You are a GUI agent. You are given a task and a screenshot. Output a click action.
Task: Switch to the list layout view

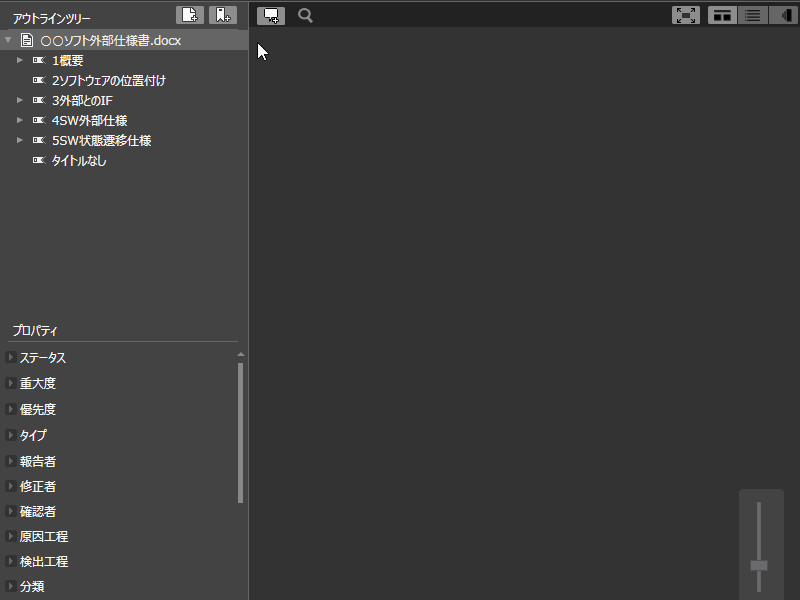pyautogui.click(x=752, y=15)
